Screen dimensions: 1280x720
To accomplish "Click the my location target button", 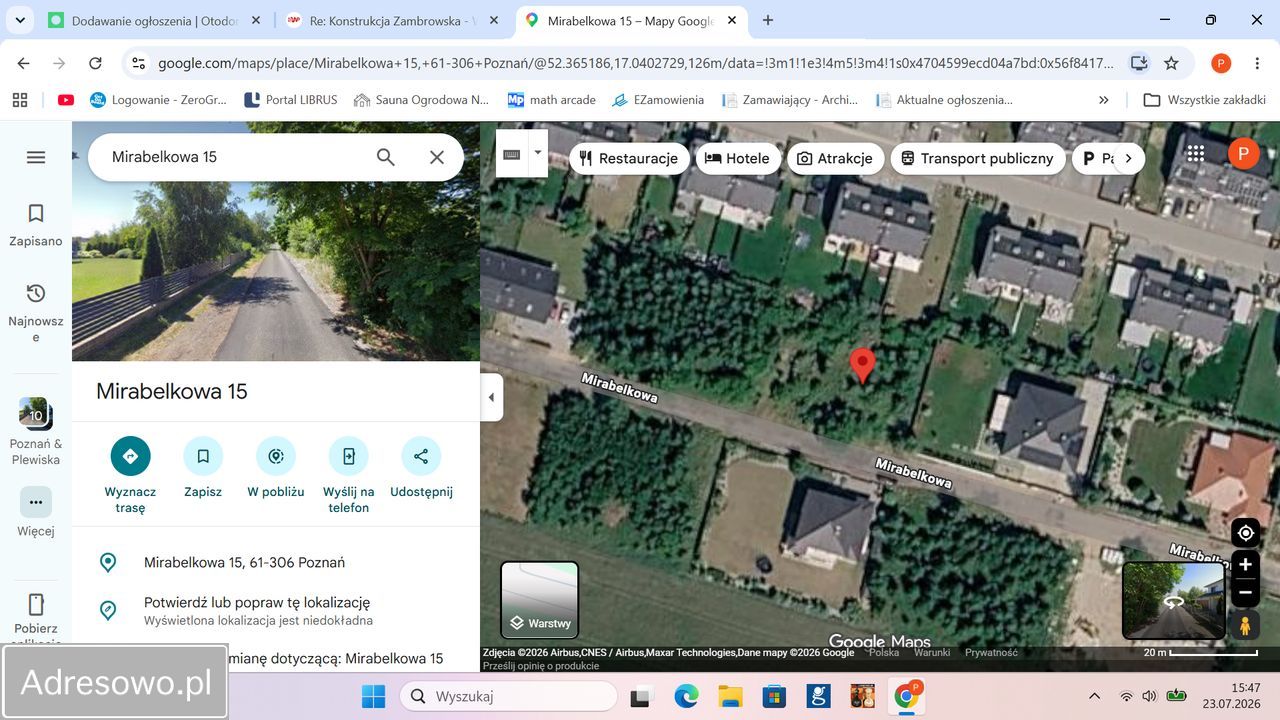I will tap(1245, 533).
